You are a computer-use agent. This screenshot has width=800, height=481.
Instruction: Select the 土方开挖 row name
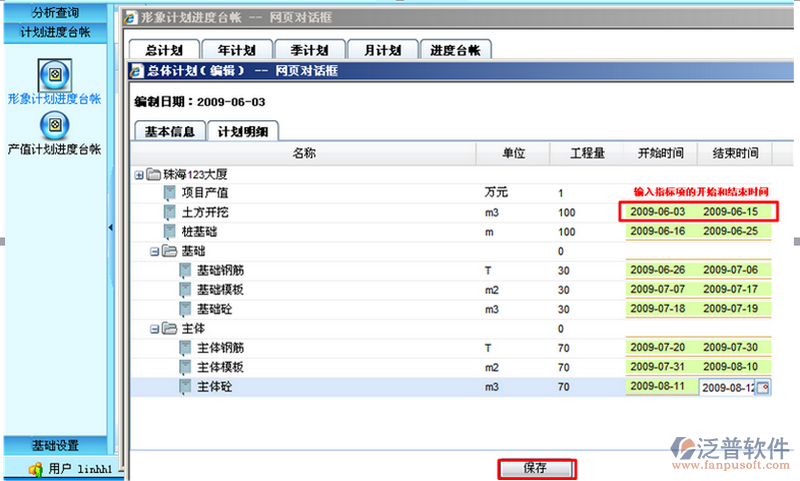click(205, 212)
